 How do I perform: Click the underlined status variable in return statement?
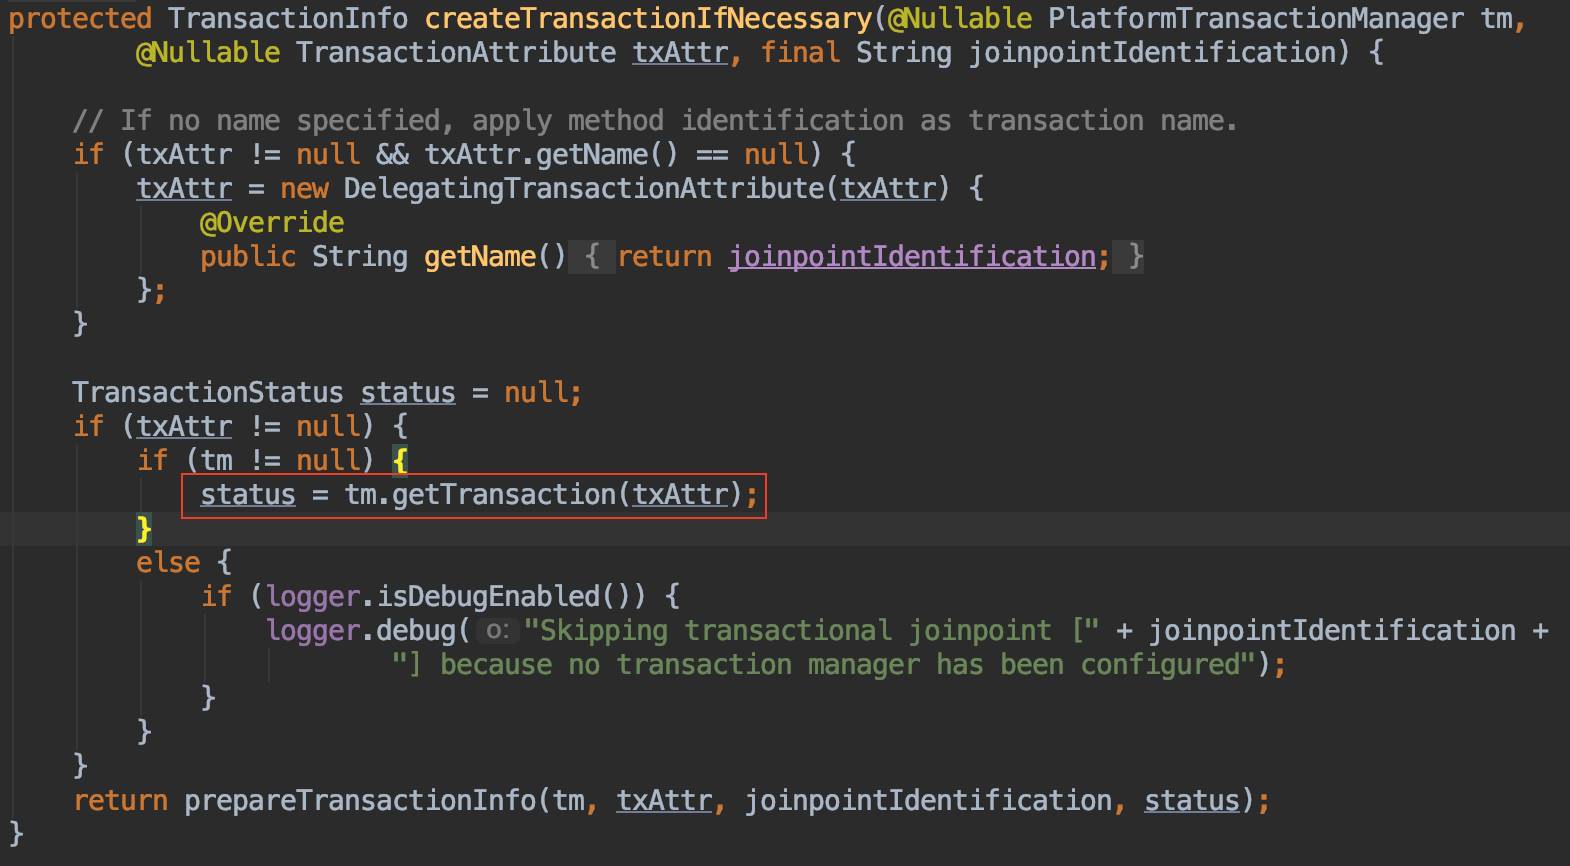pos(1192,801)
